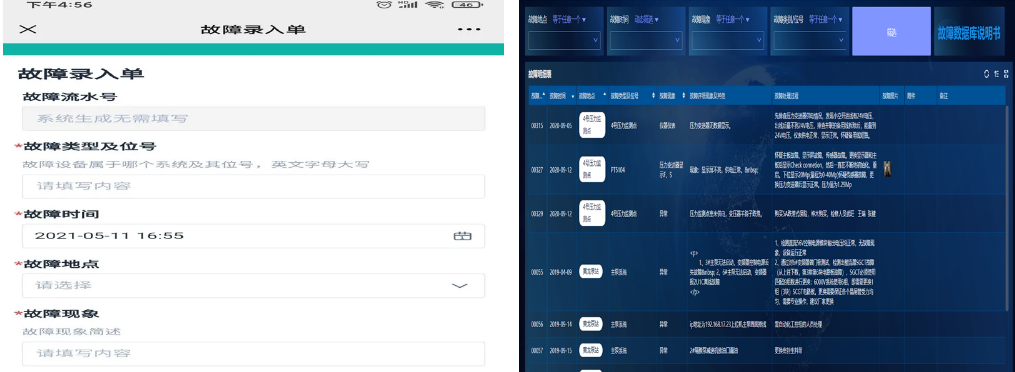
Task: Open the 故障地点 filter combo box
Action: (x=565, y=41)
